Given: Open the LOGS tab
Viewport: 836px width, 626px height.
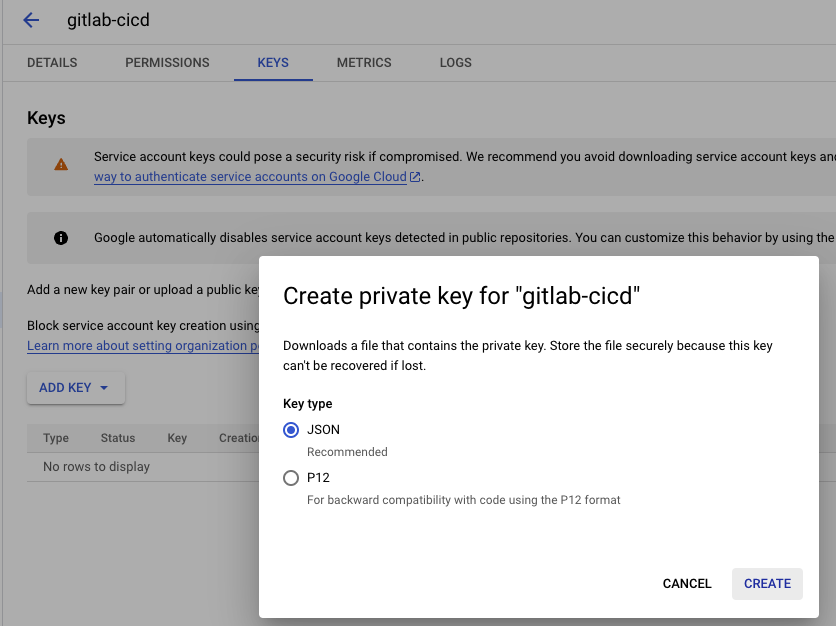Looking at the screenshot, I should (x=456, y=63).
